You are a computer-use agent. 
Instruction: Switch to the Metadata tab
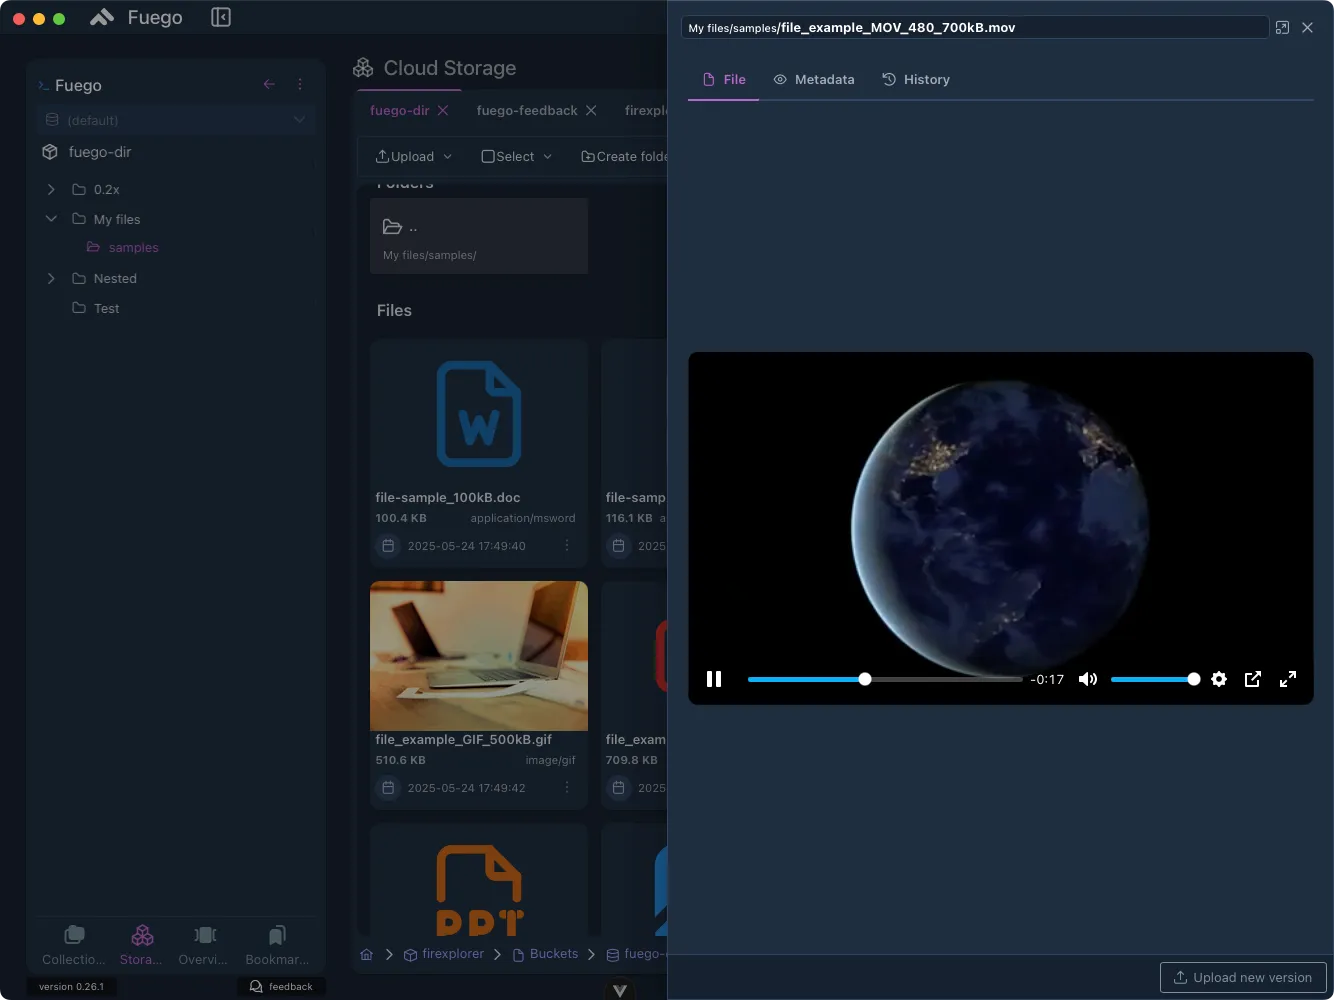(814, 79)
